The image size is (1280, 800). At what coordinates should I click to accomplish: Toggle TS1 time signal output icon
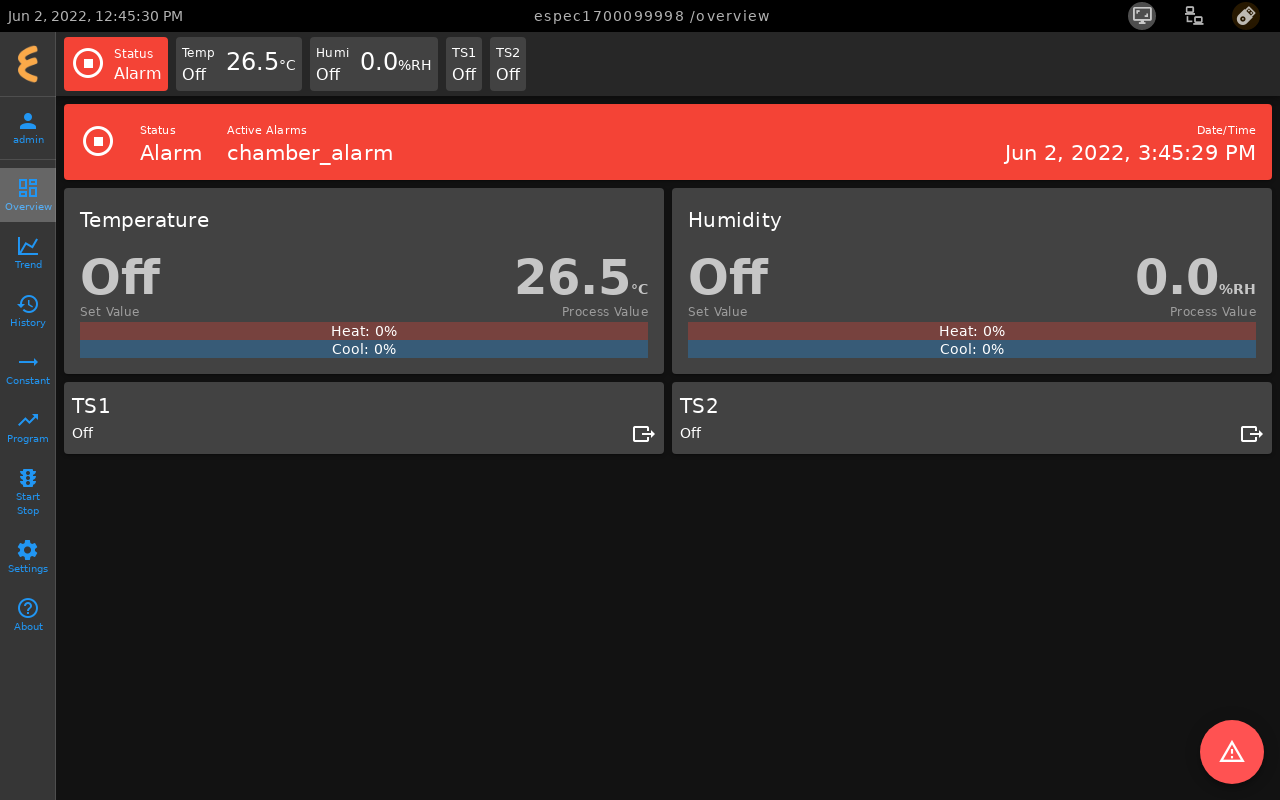click(x=644, y=434)
